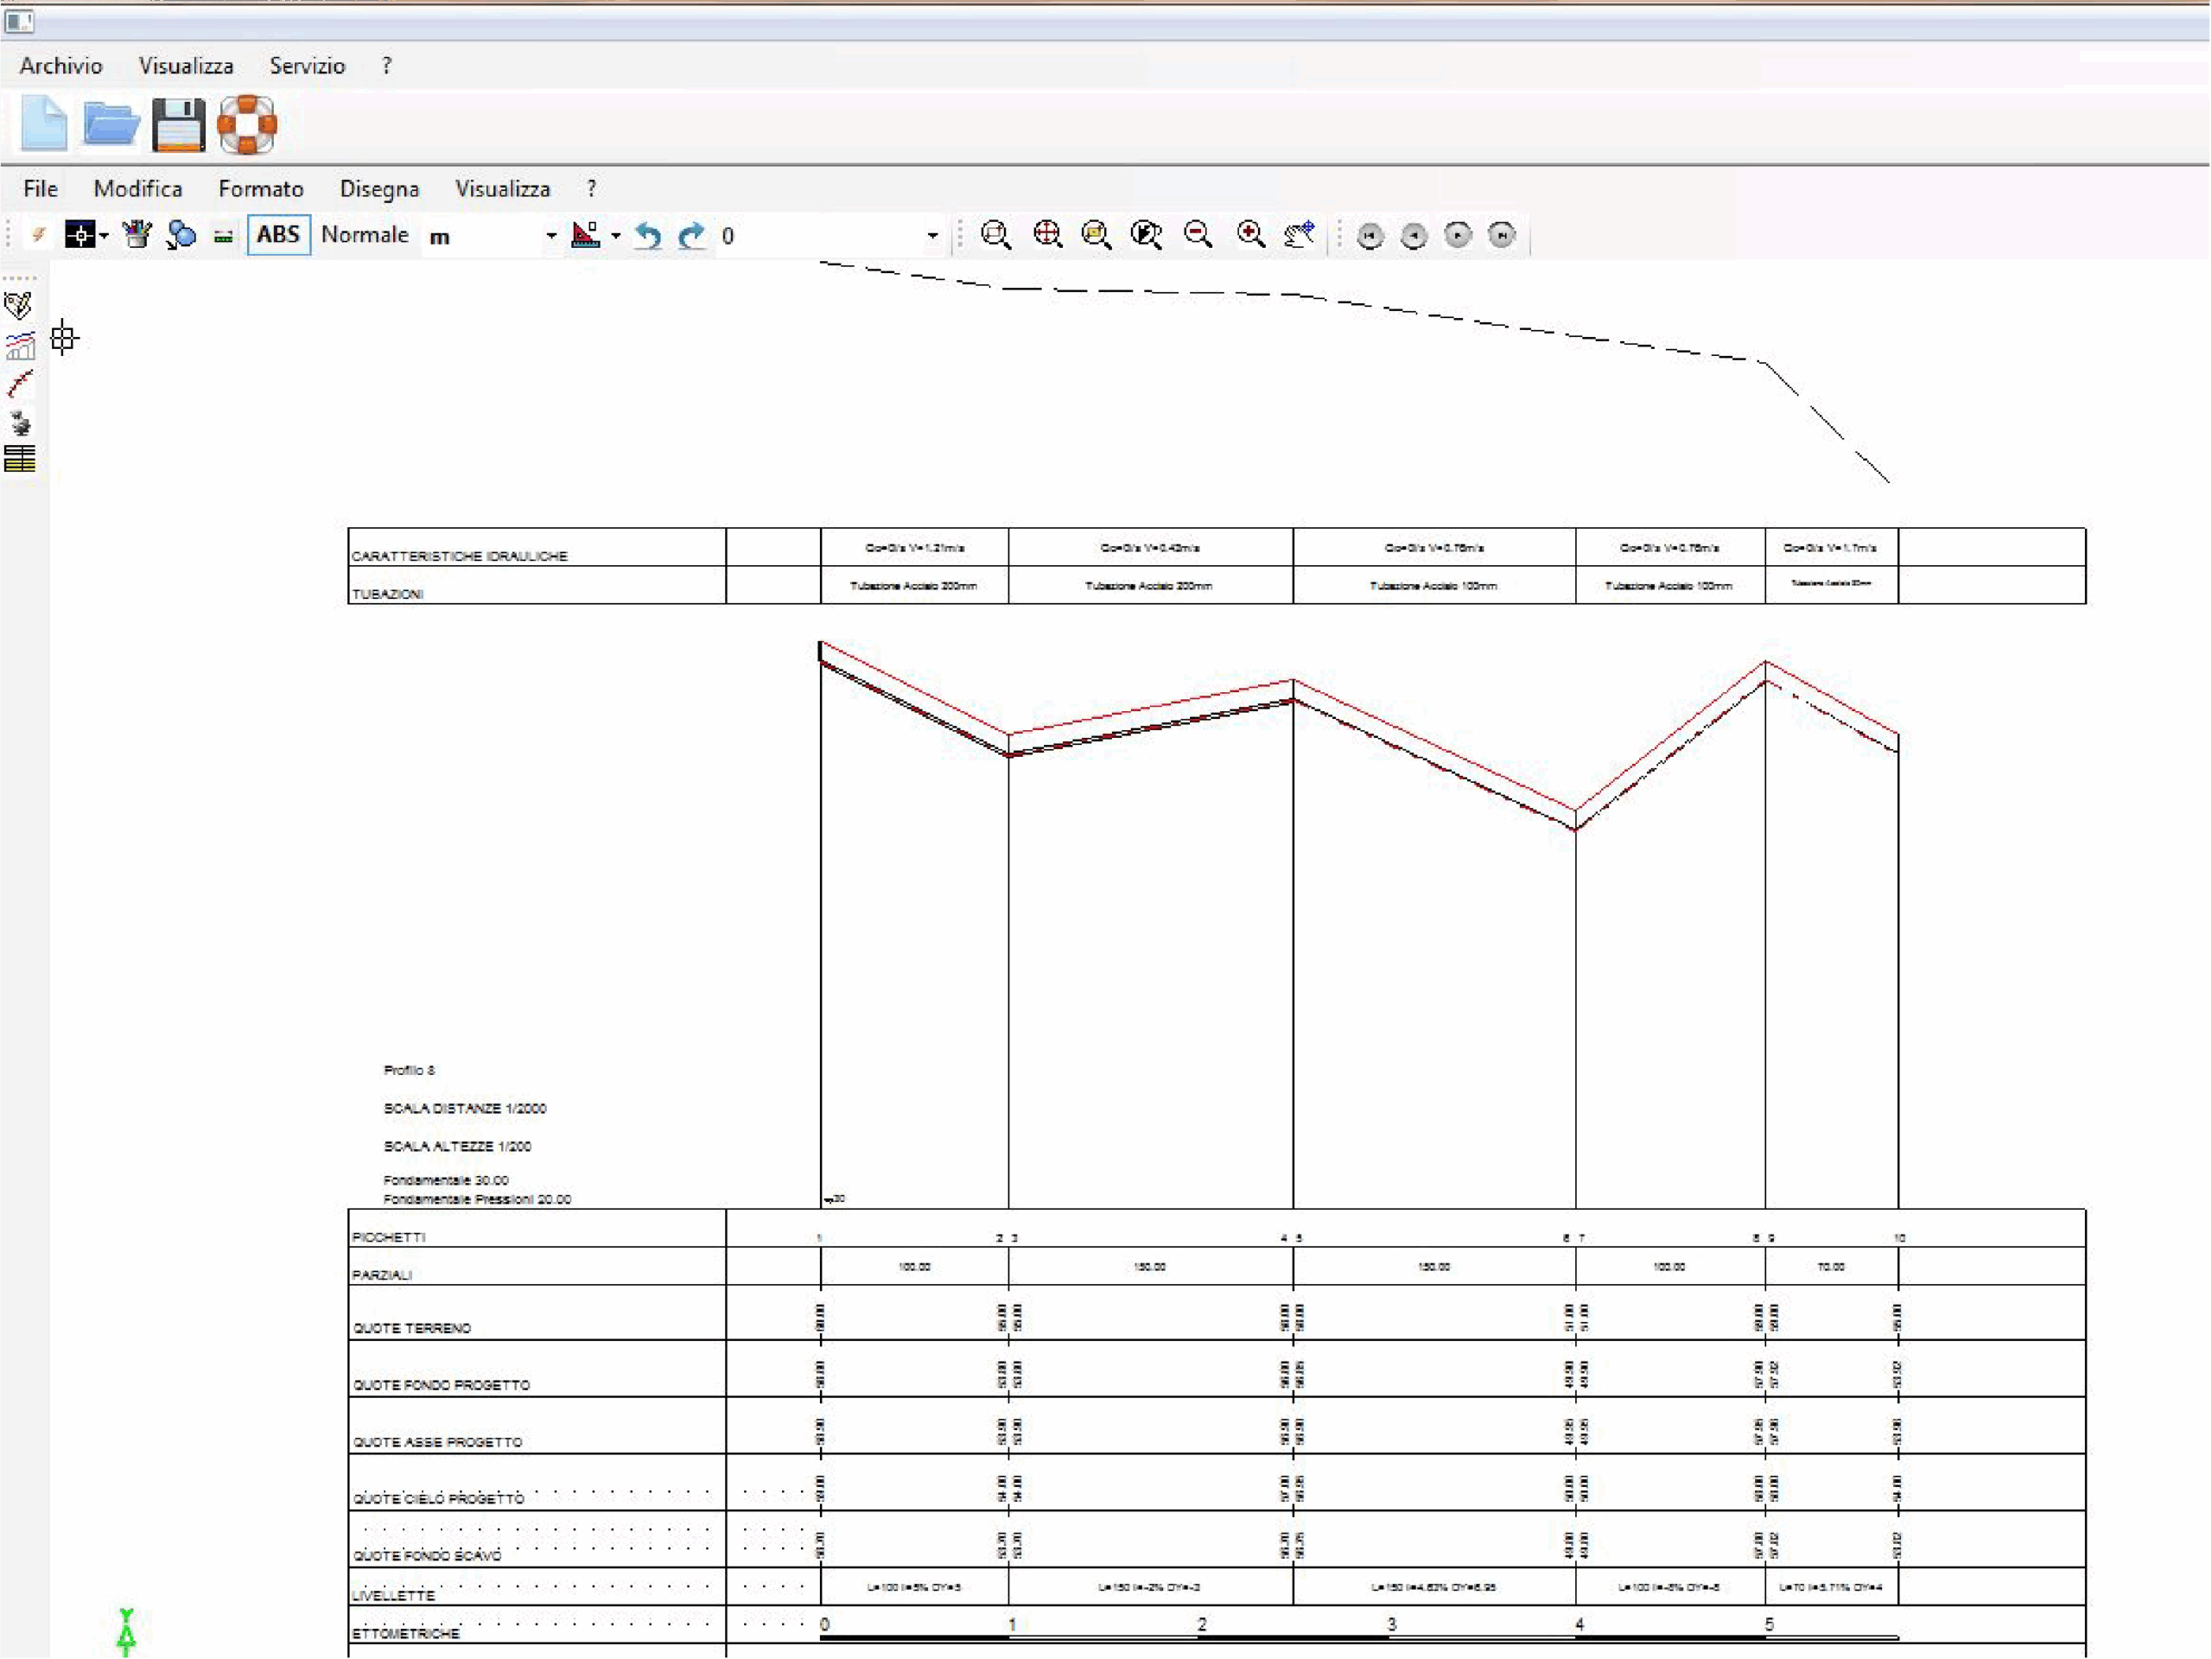Click the Save floppy disk icon
This screenshot has width=2212, height=1659.
point(178,125)
